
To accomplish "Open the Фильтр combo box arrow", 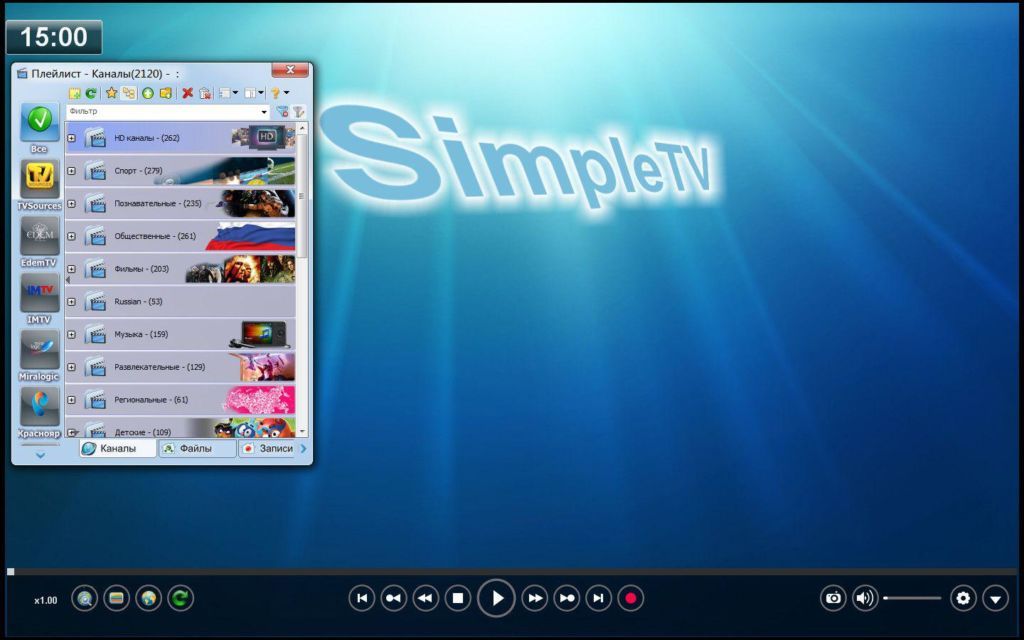I will [264, 112].
